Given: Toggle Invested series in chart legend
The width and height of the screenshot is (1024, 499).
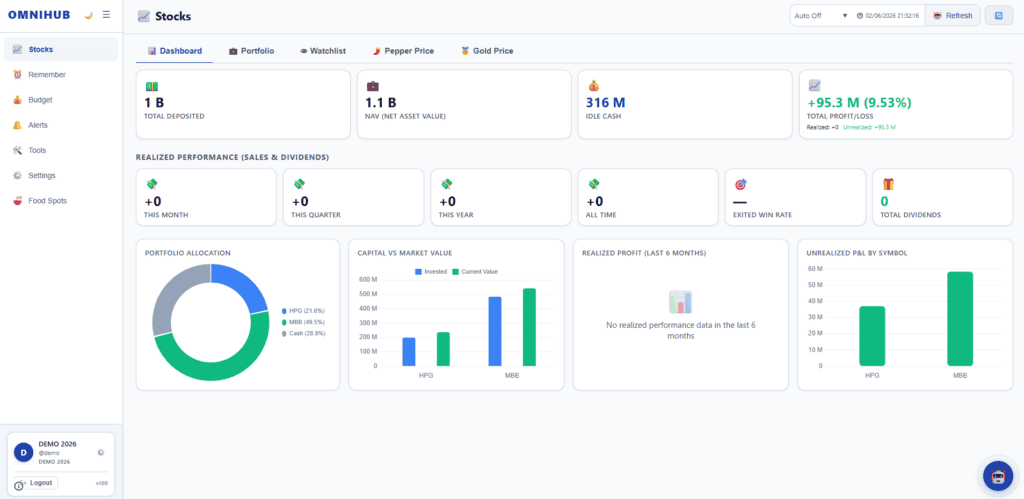Looking at the screenshot, I should coord(430,272).
